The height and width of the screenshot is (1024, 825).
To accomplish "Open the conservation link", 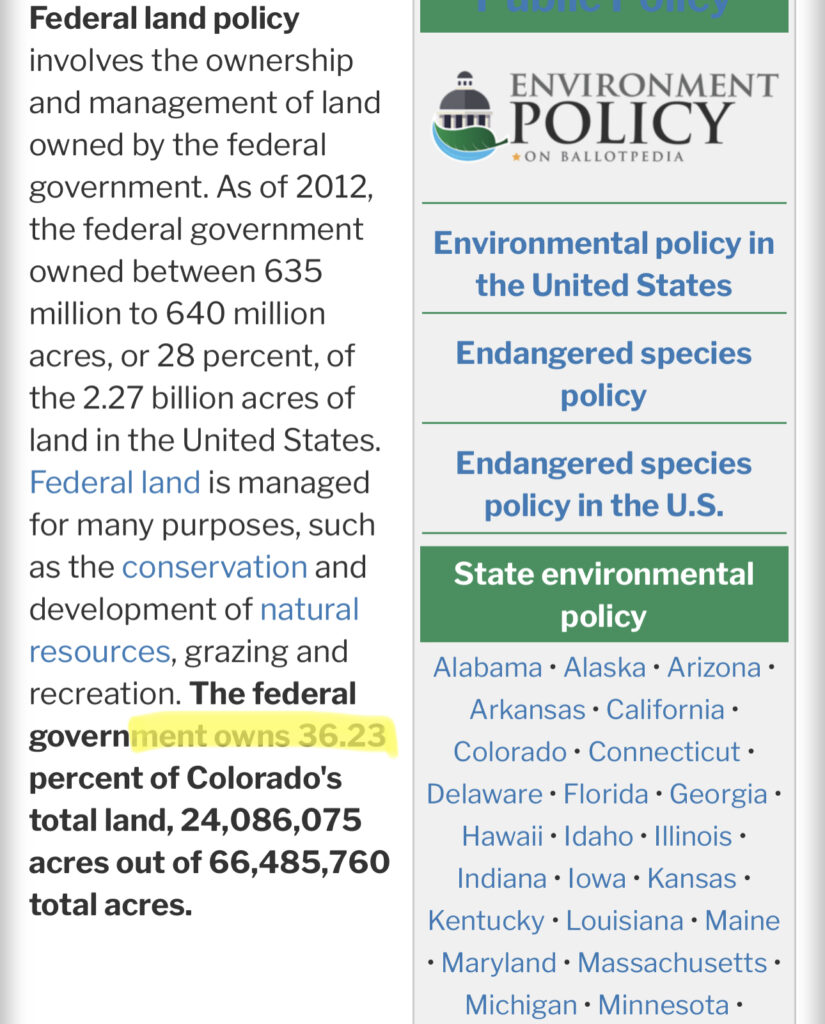I will click(214, 567).
